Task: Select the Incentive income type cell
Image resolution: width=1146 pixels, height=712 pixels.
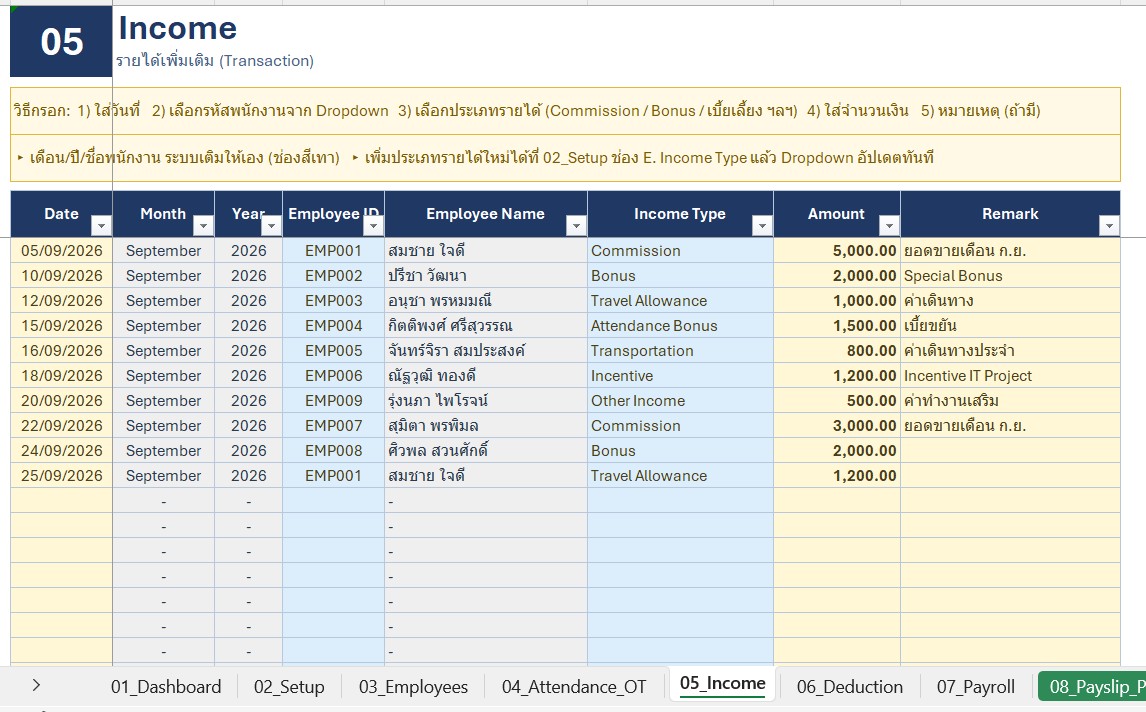Action: pos(680,376)
